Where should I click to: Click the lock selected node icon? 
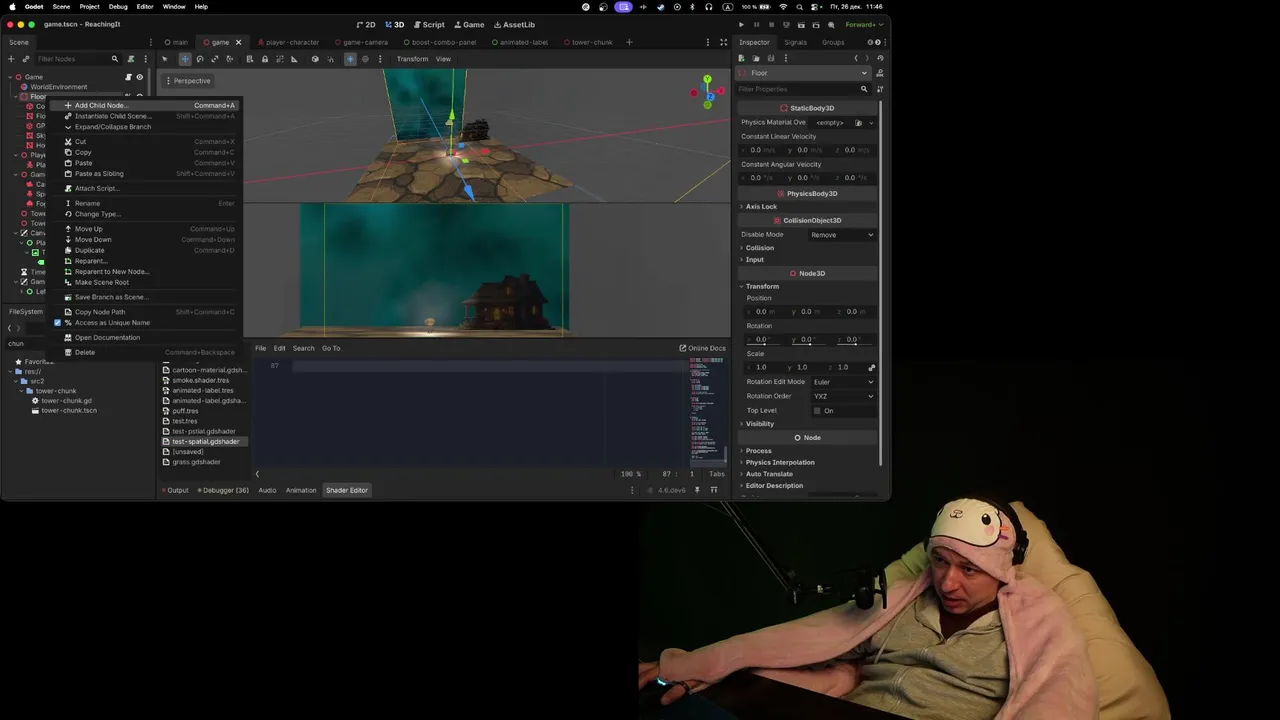[x=264, y=59]
